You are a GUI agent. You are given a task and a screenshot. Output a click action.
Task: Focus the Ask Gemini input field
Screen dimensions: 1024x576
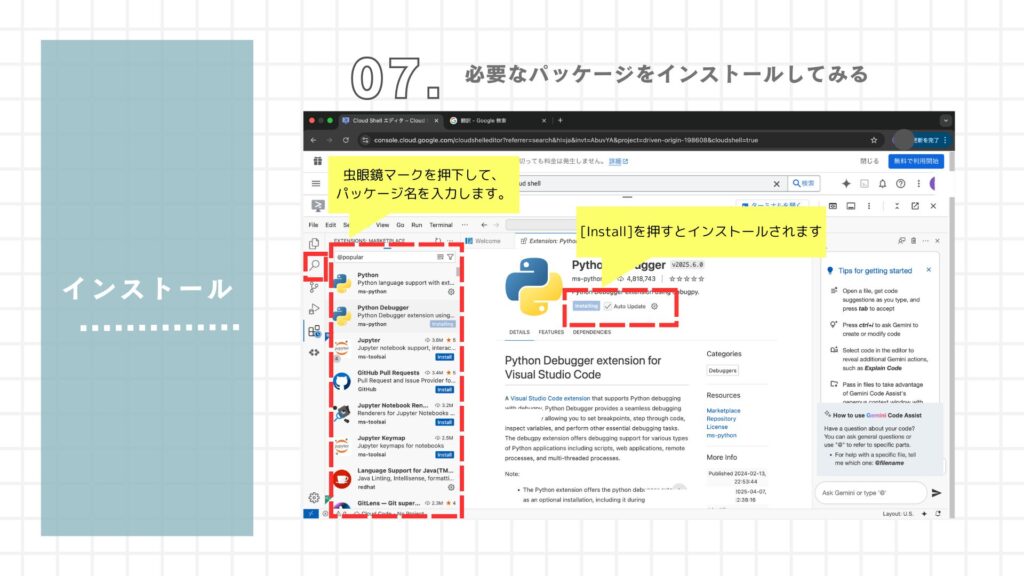tap(871, 493)
